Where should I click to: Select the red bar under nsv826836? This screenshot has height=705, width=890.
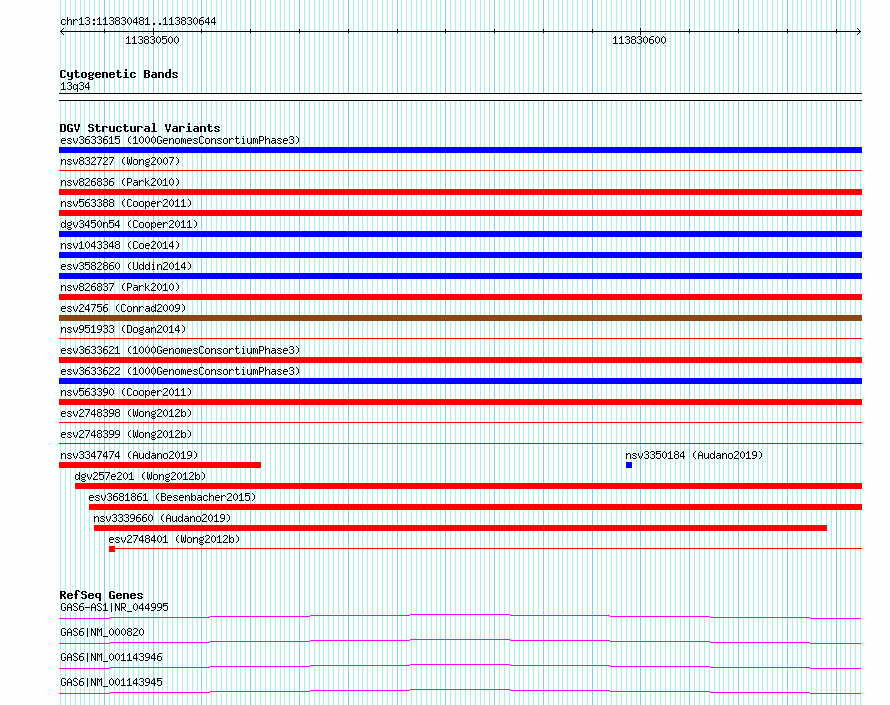pos(460,192)
